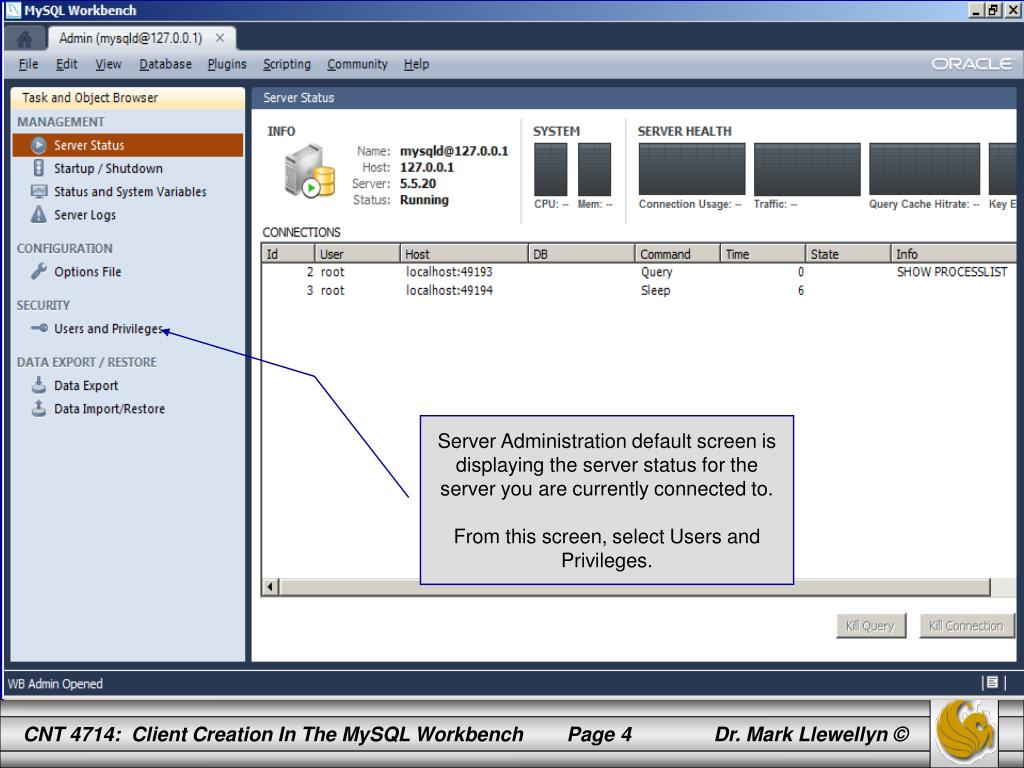Click the Server Status play icon
This screenshot has width=1024, height=768.
click(x=39, y=145)
